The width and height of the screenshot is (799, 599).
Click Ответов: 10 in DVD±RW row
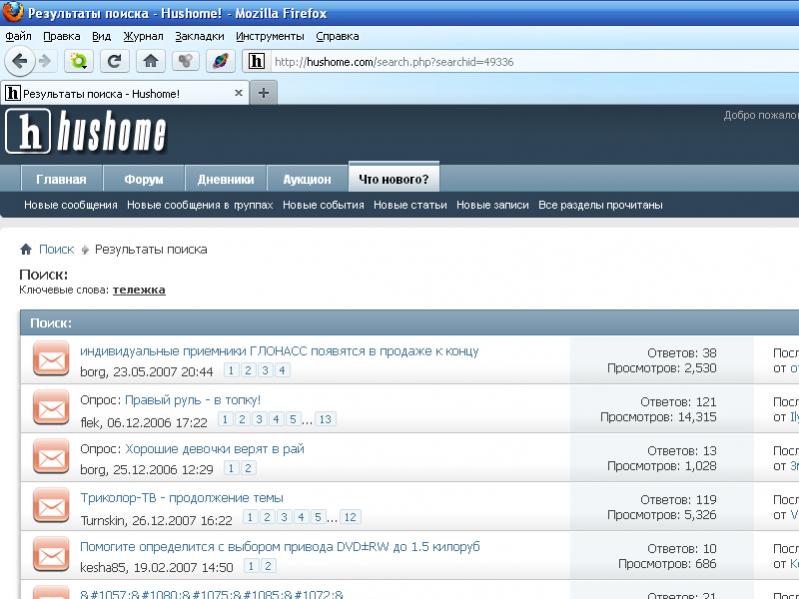(x=682, y=549)
